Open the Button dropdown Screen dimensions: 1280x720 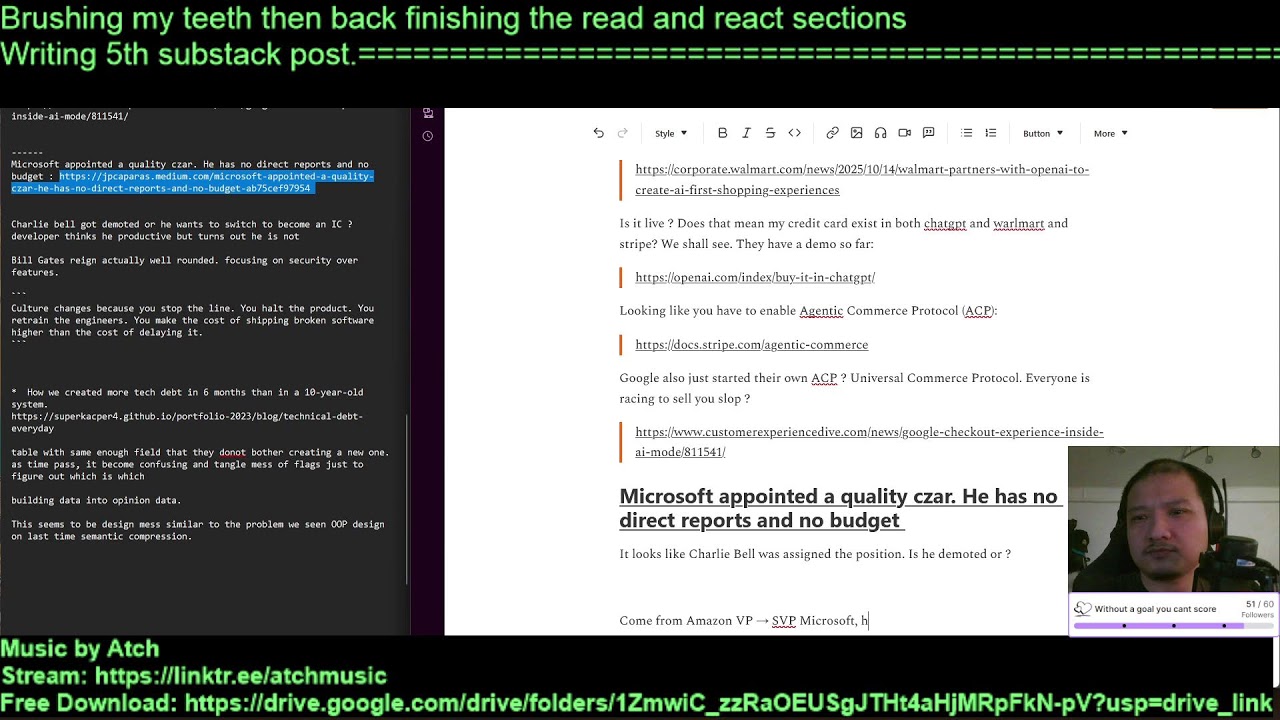coord(1042,133)
